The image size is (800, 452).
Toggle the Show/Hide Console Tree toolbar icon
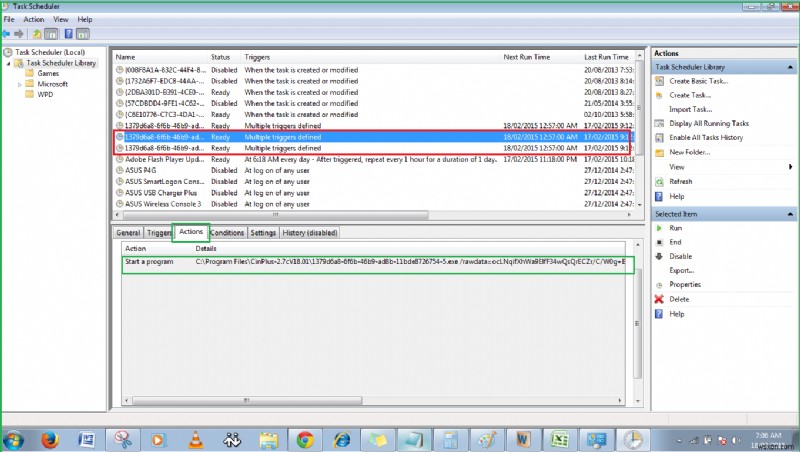[51, 34]
